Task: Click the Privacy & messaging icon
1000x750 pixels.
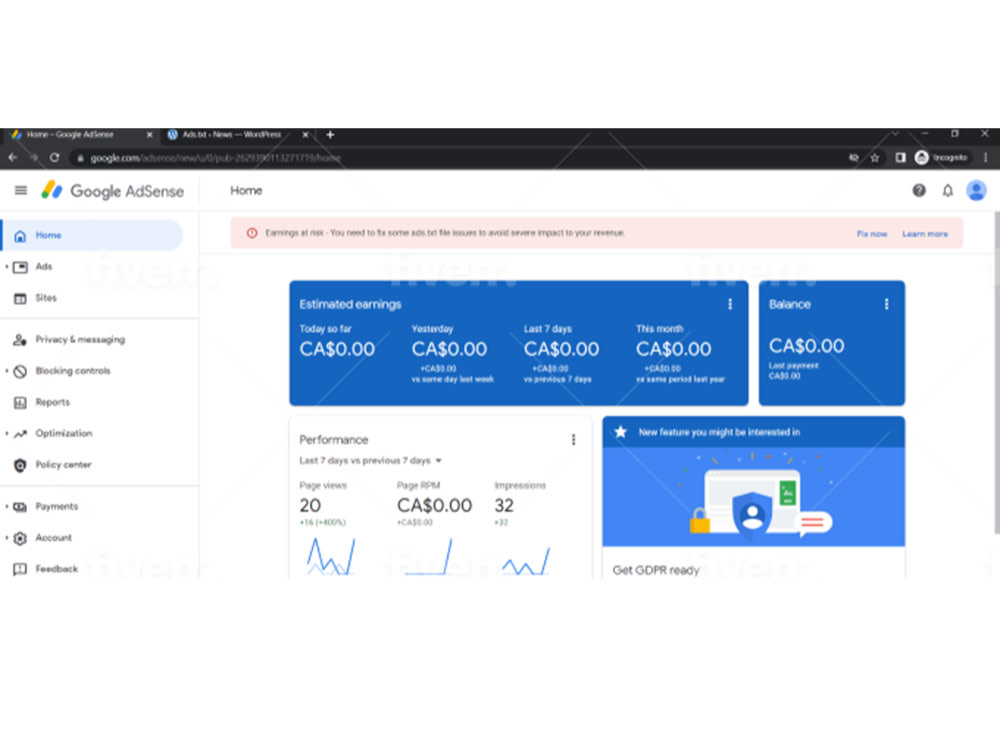Action: (20, 339)
